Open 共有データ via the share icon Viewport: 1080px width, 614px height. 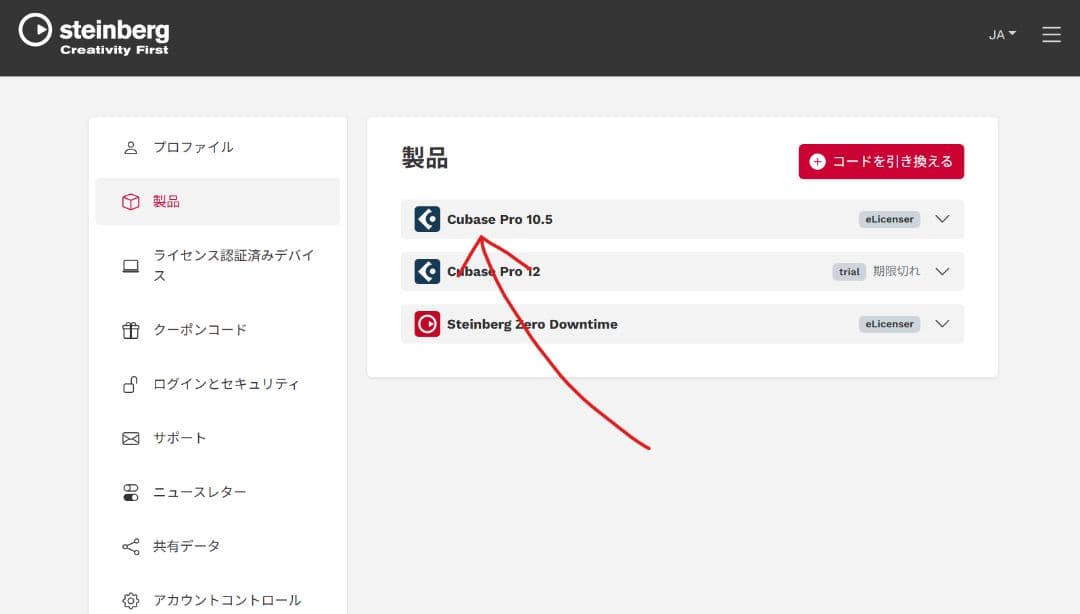(x=130, y=546)
